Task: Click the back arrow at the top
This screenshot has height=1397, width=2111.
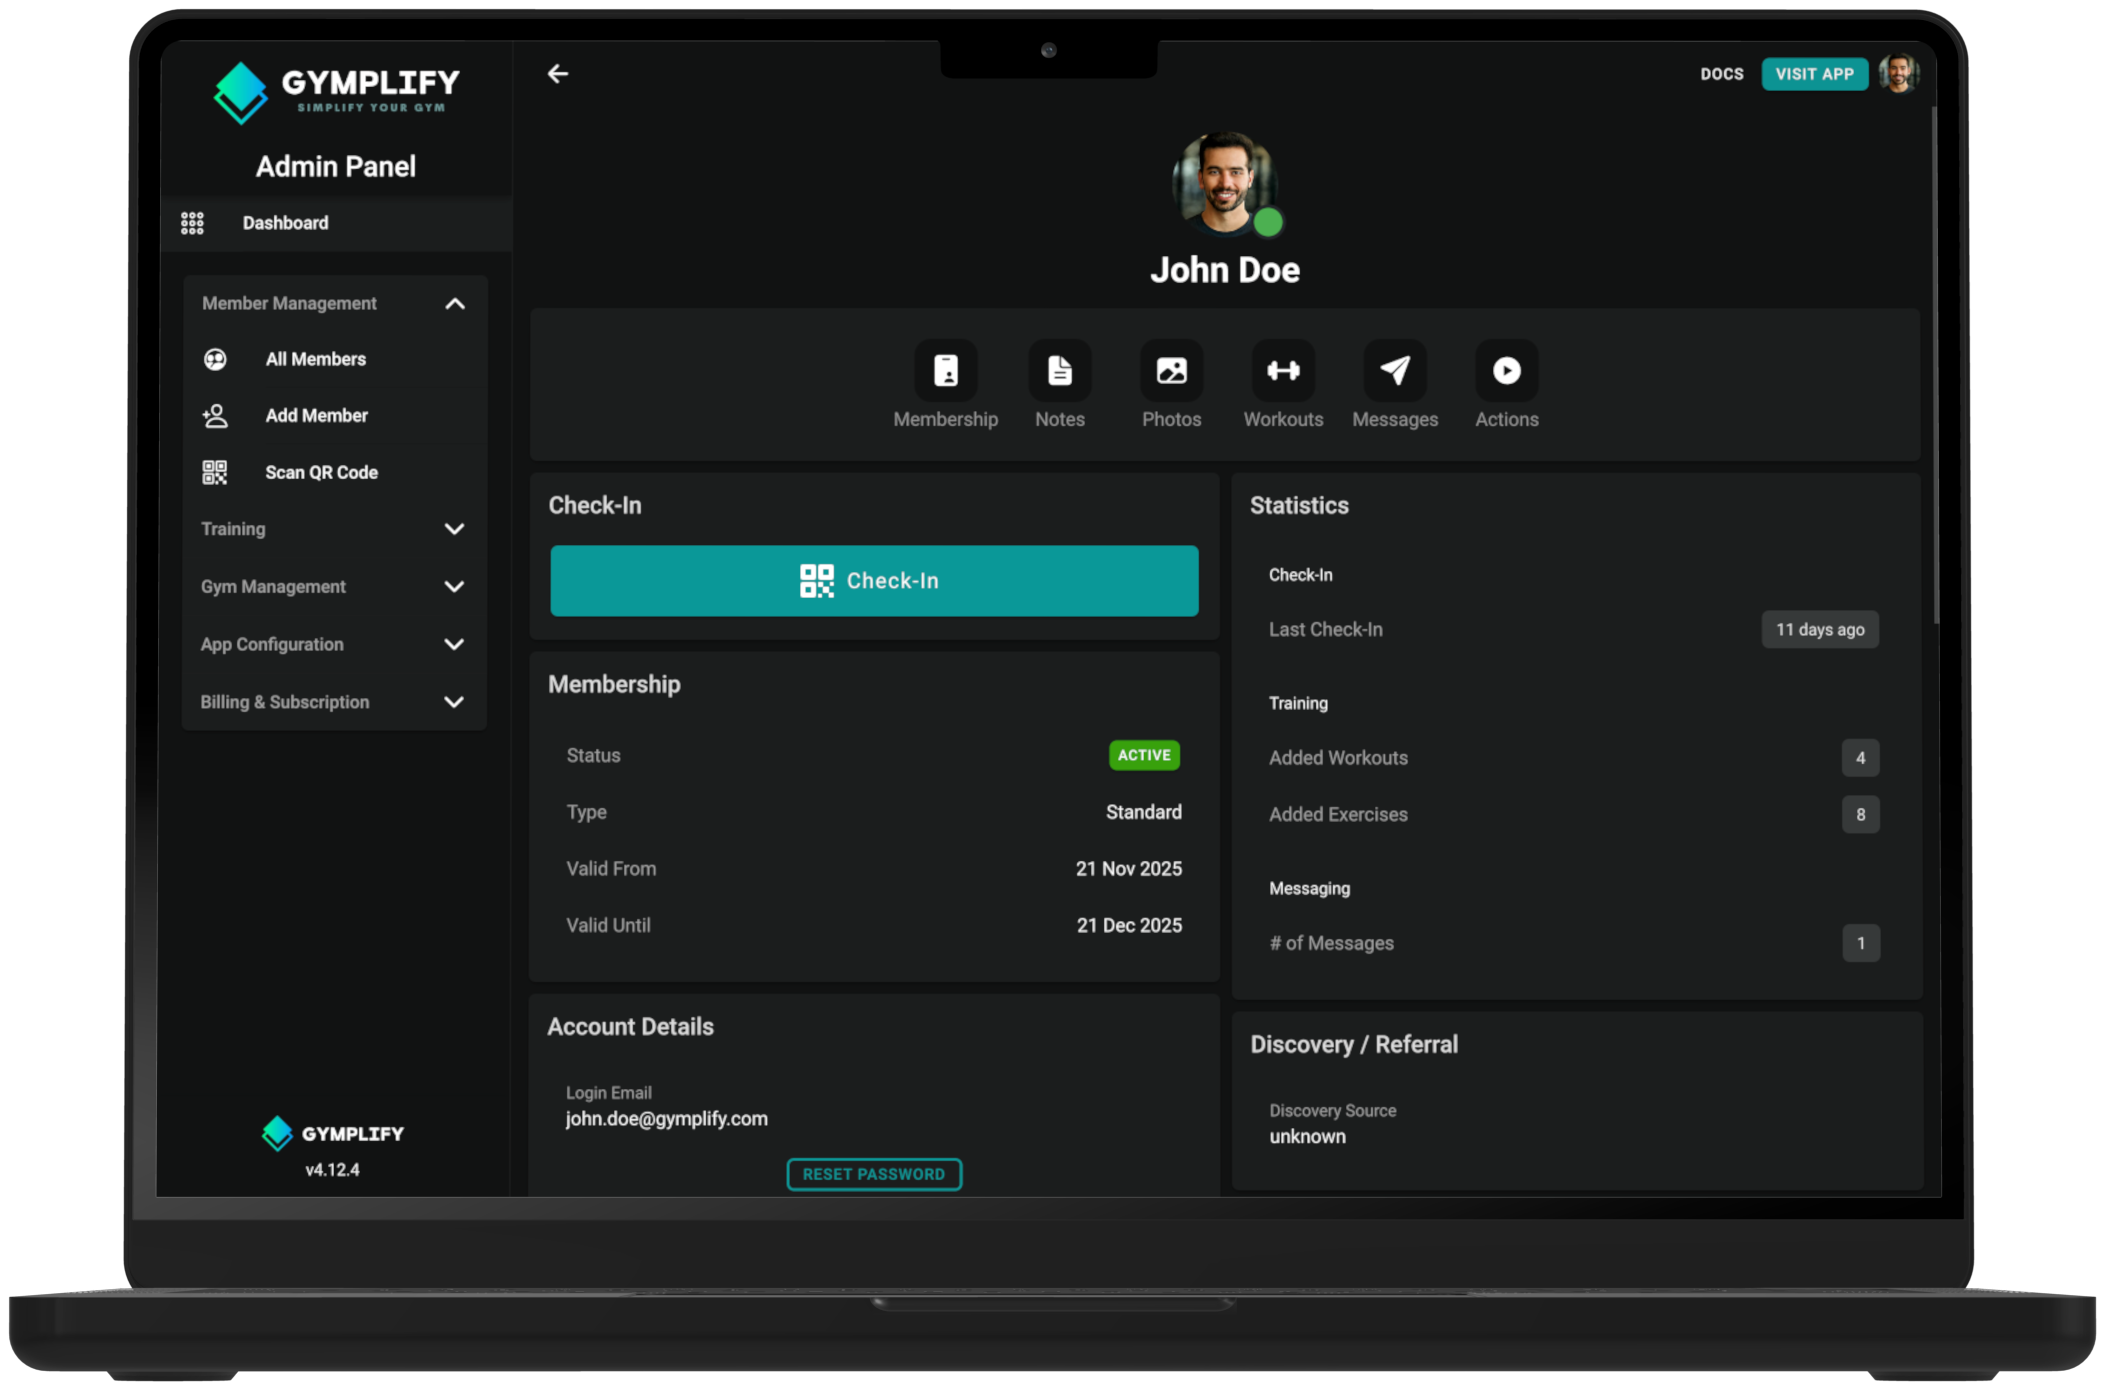Action: 557,73
